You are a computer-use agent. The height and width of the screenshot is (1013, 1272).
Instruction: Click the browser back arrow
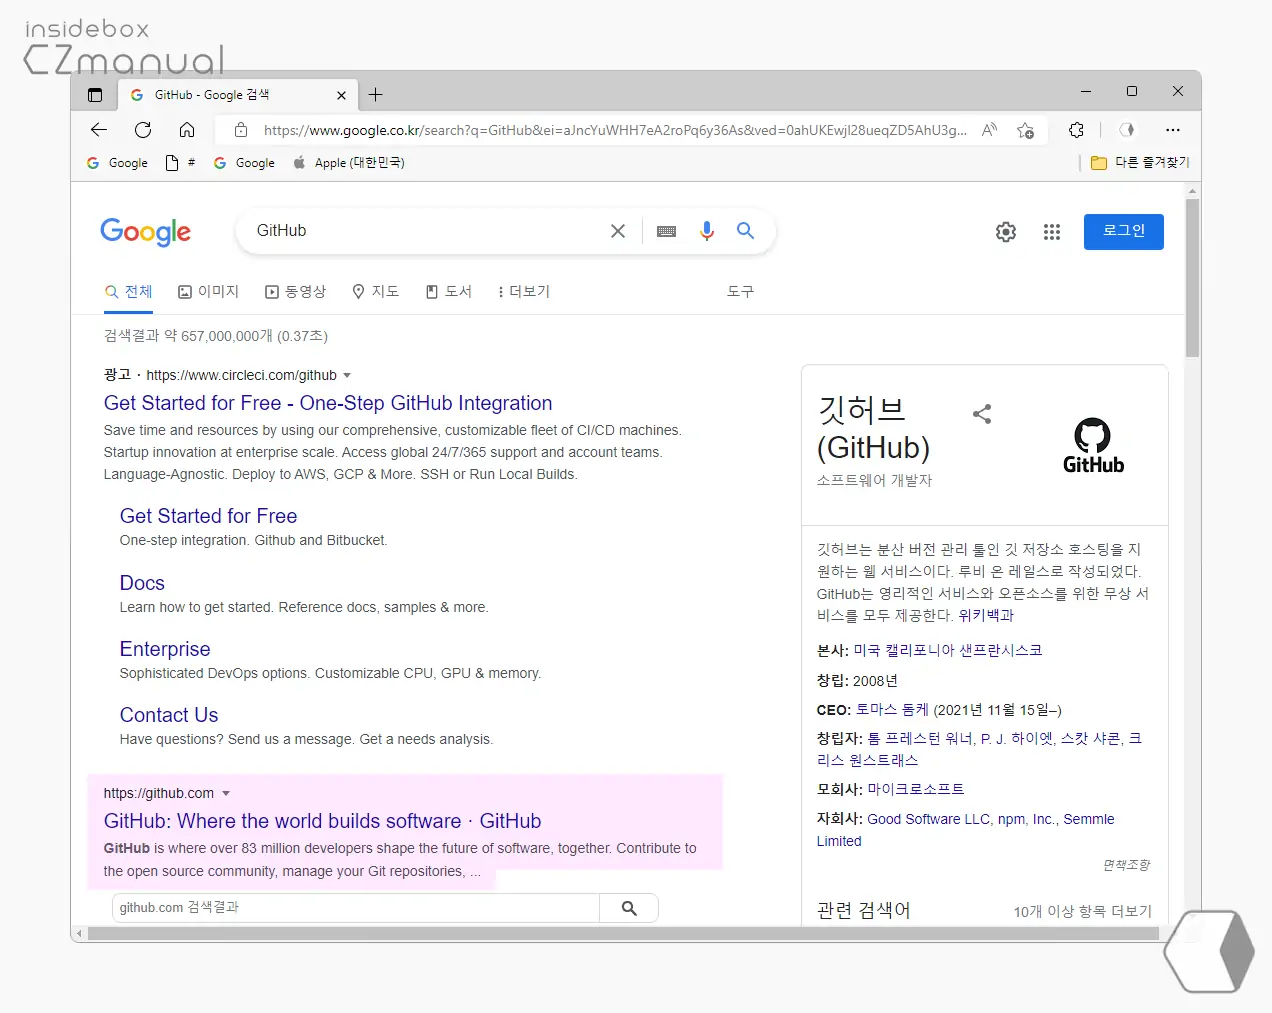99,130
